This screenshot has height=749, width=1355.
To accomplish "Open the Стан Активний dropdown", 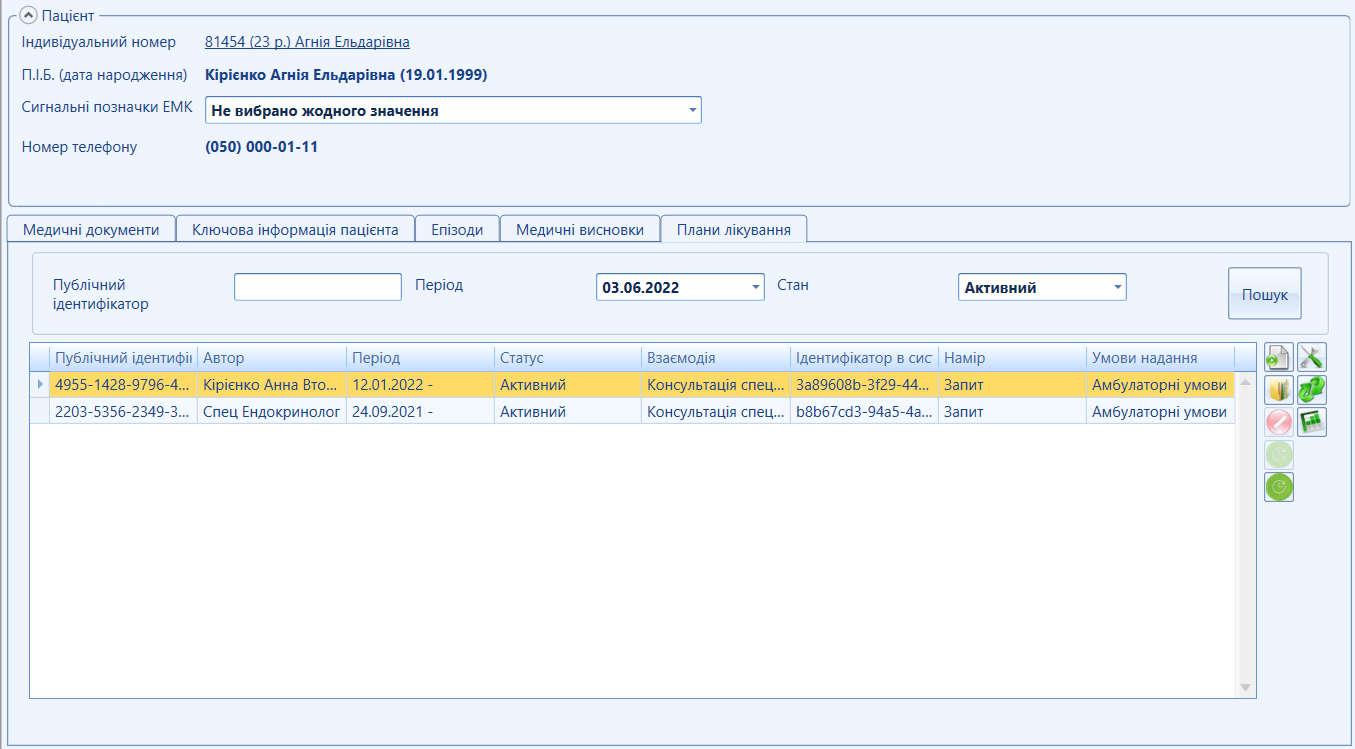I will [x=1117, y=287].
